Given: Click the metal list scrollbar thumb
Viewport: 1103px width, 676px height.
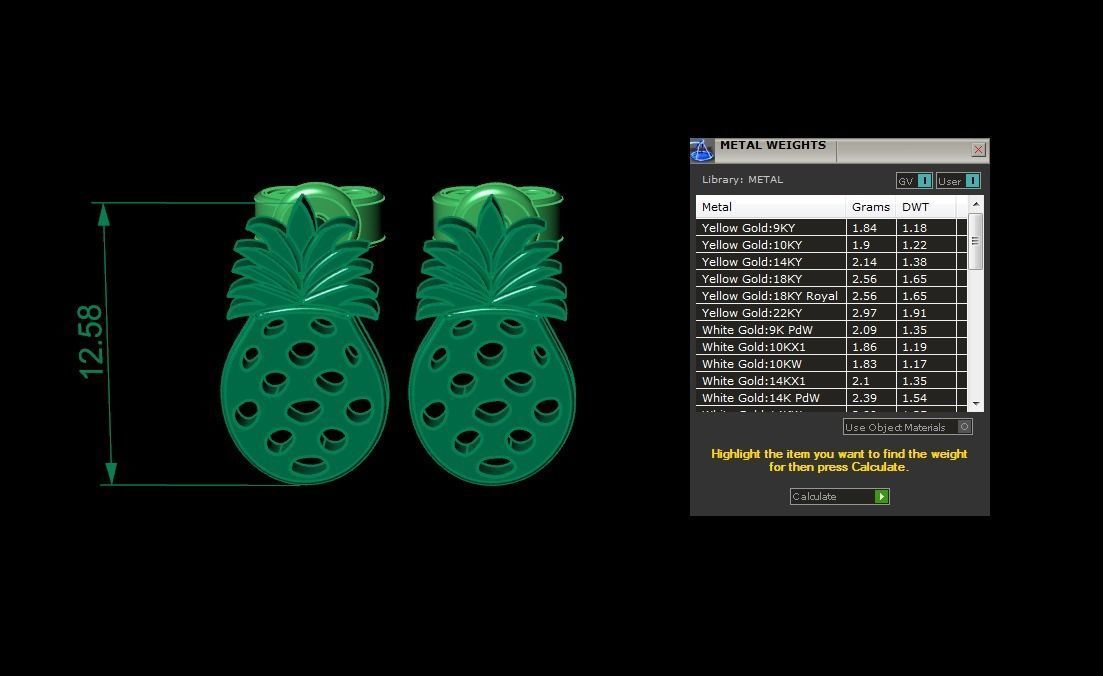Looking at the screenshot, I should pos(976,241).
